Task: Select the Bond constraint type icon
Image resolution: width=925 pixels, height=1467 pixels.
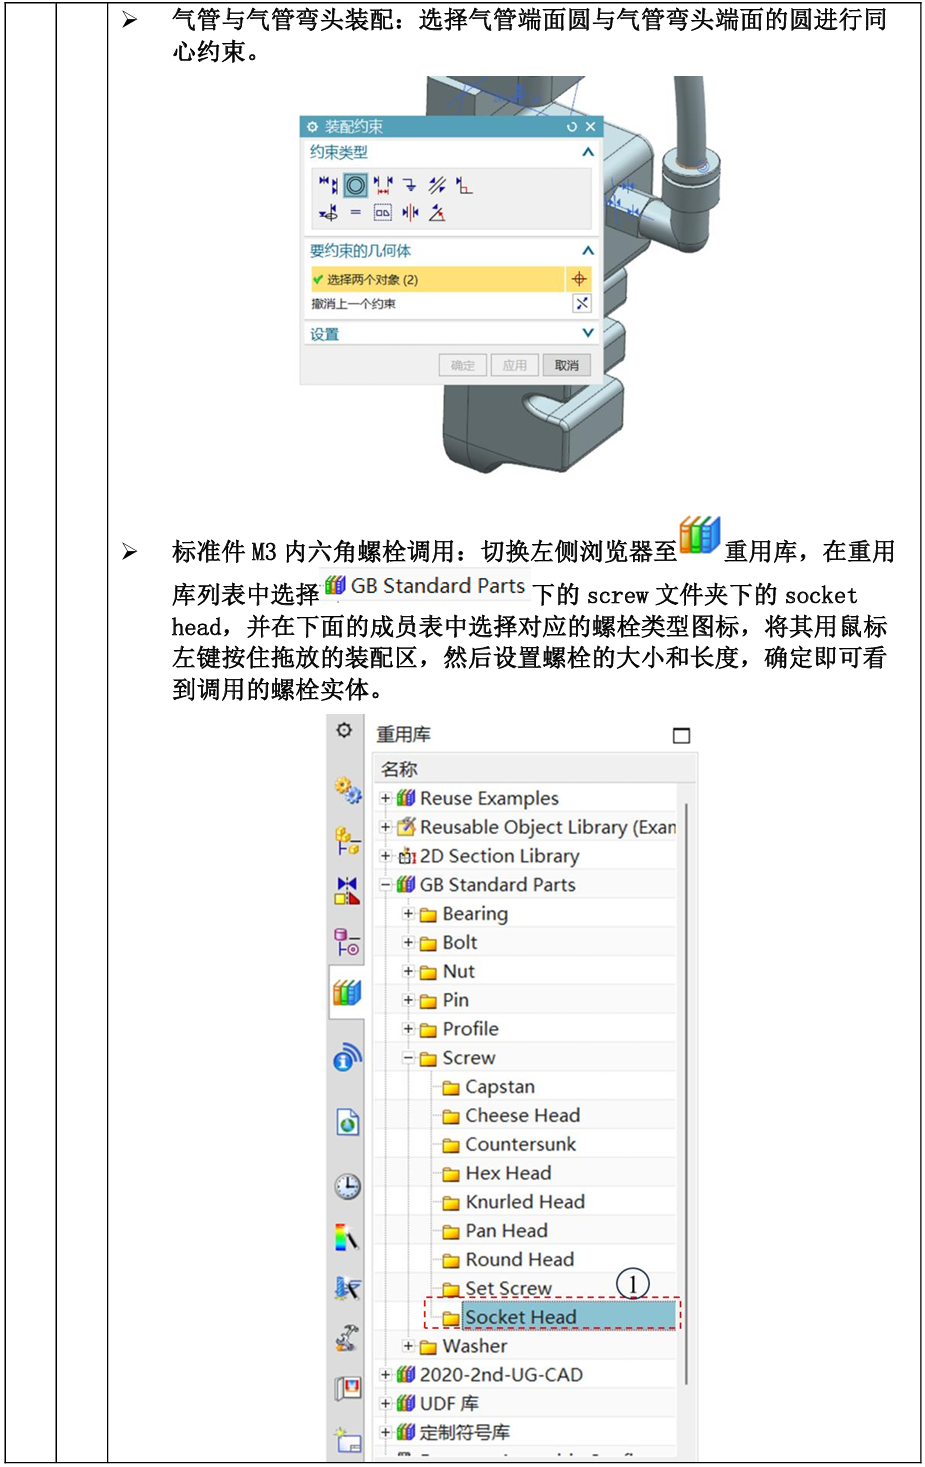Action: click(x=383, y=212)
